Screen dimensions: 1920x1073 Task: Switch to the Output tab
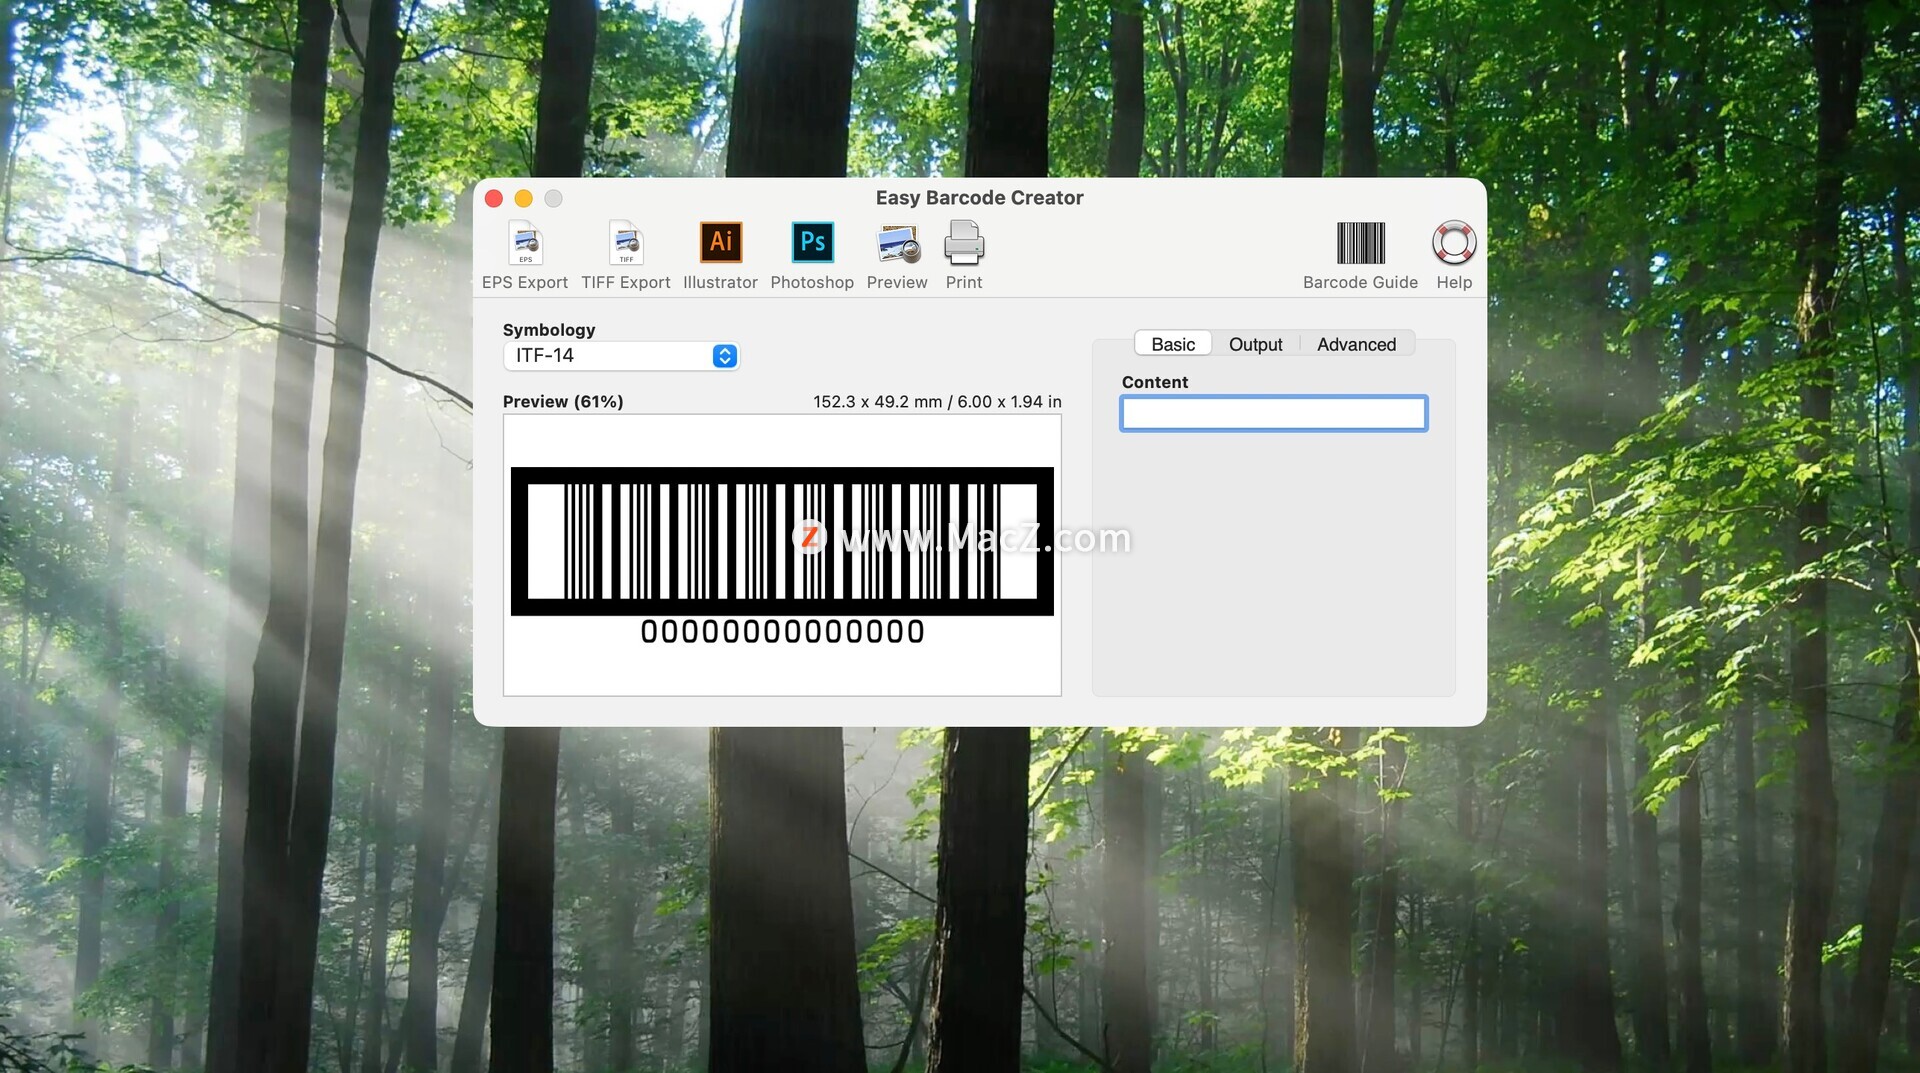(1255, 344)
